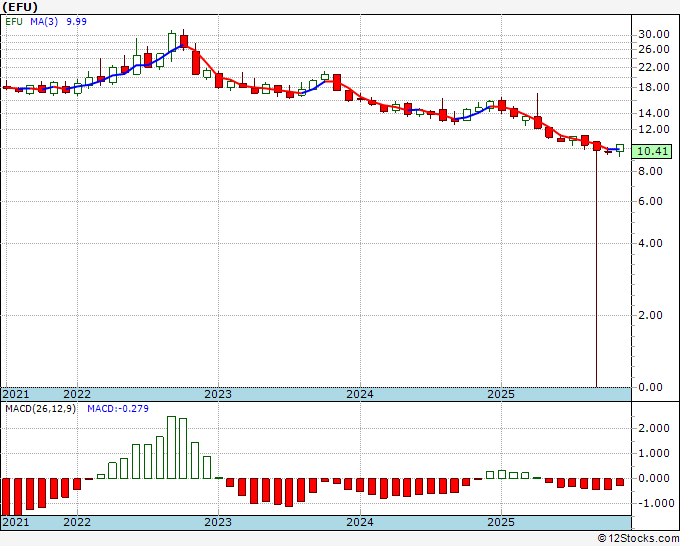Click the 9.99 moving average value
This screenshot has height=546, width=680.
pyautogui.click(x=76, y=21)
